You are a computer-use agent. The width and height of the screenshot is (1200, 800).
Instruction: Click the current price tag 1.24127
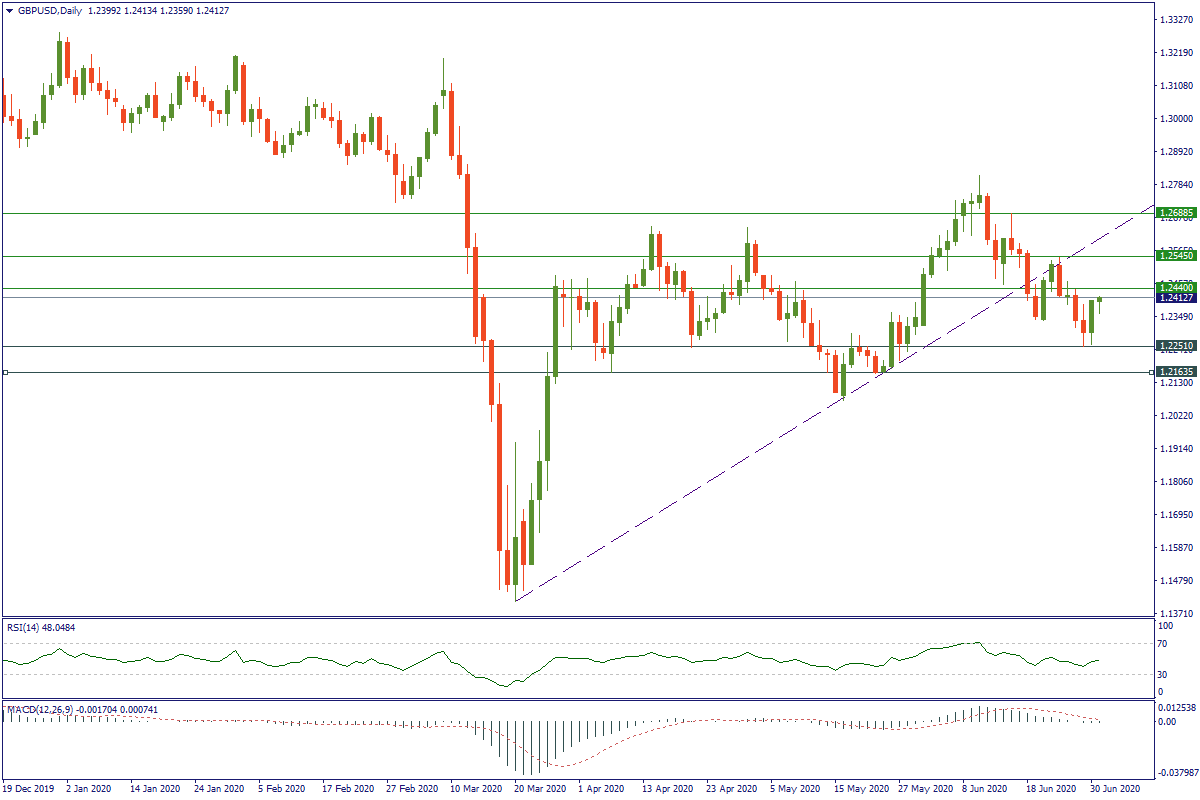tap(1176, 298)
